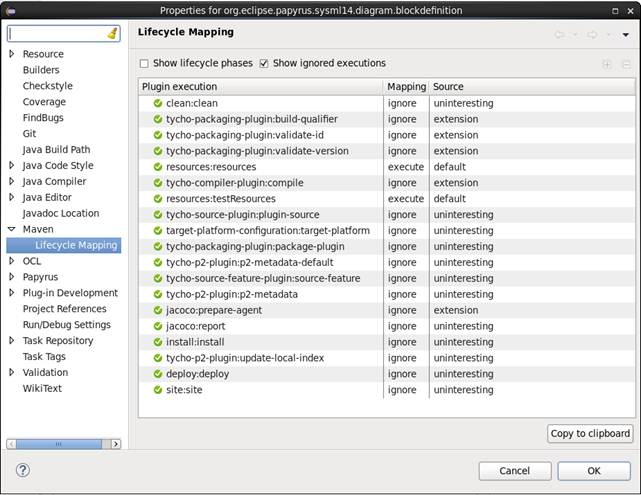Uncheck Show ignored executions checkbox
The height and width of the screenshot is (495, 641).
tap(264, 64)
